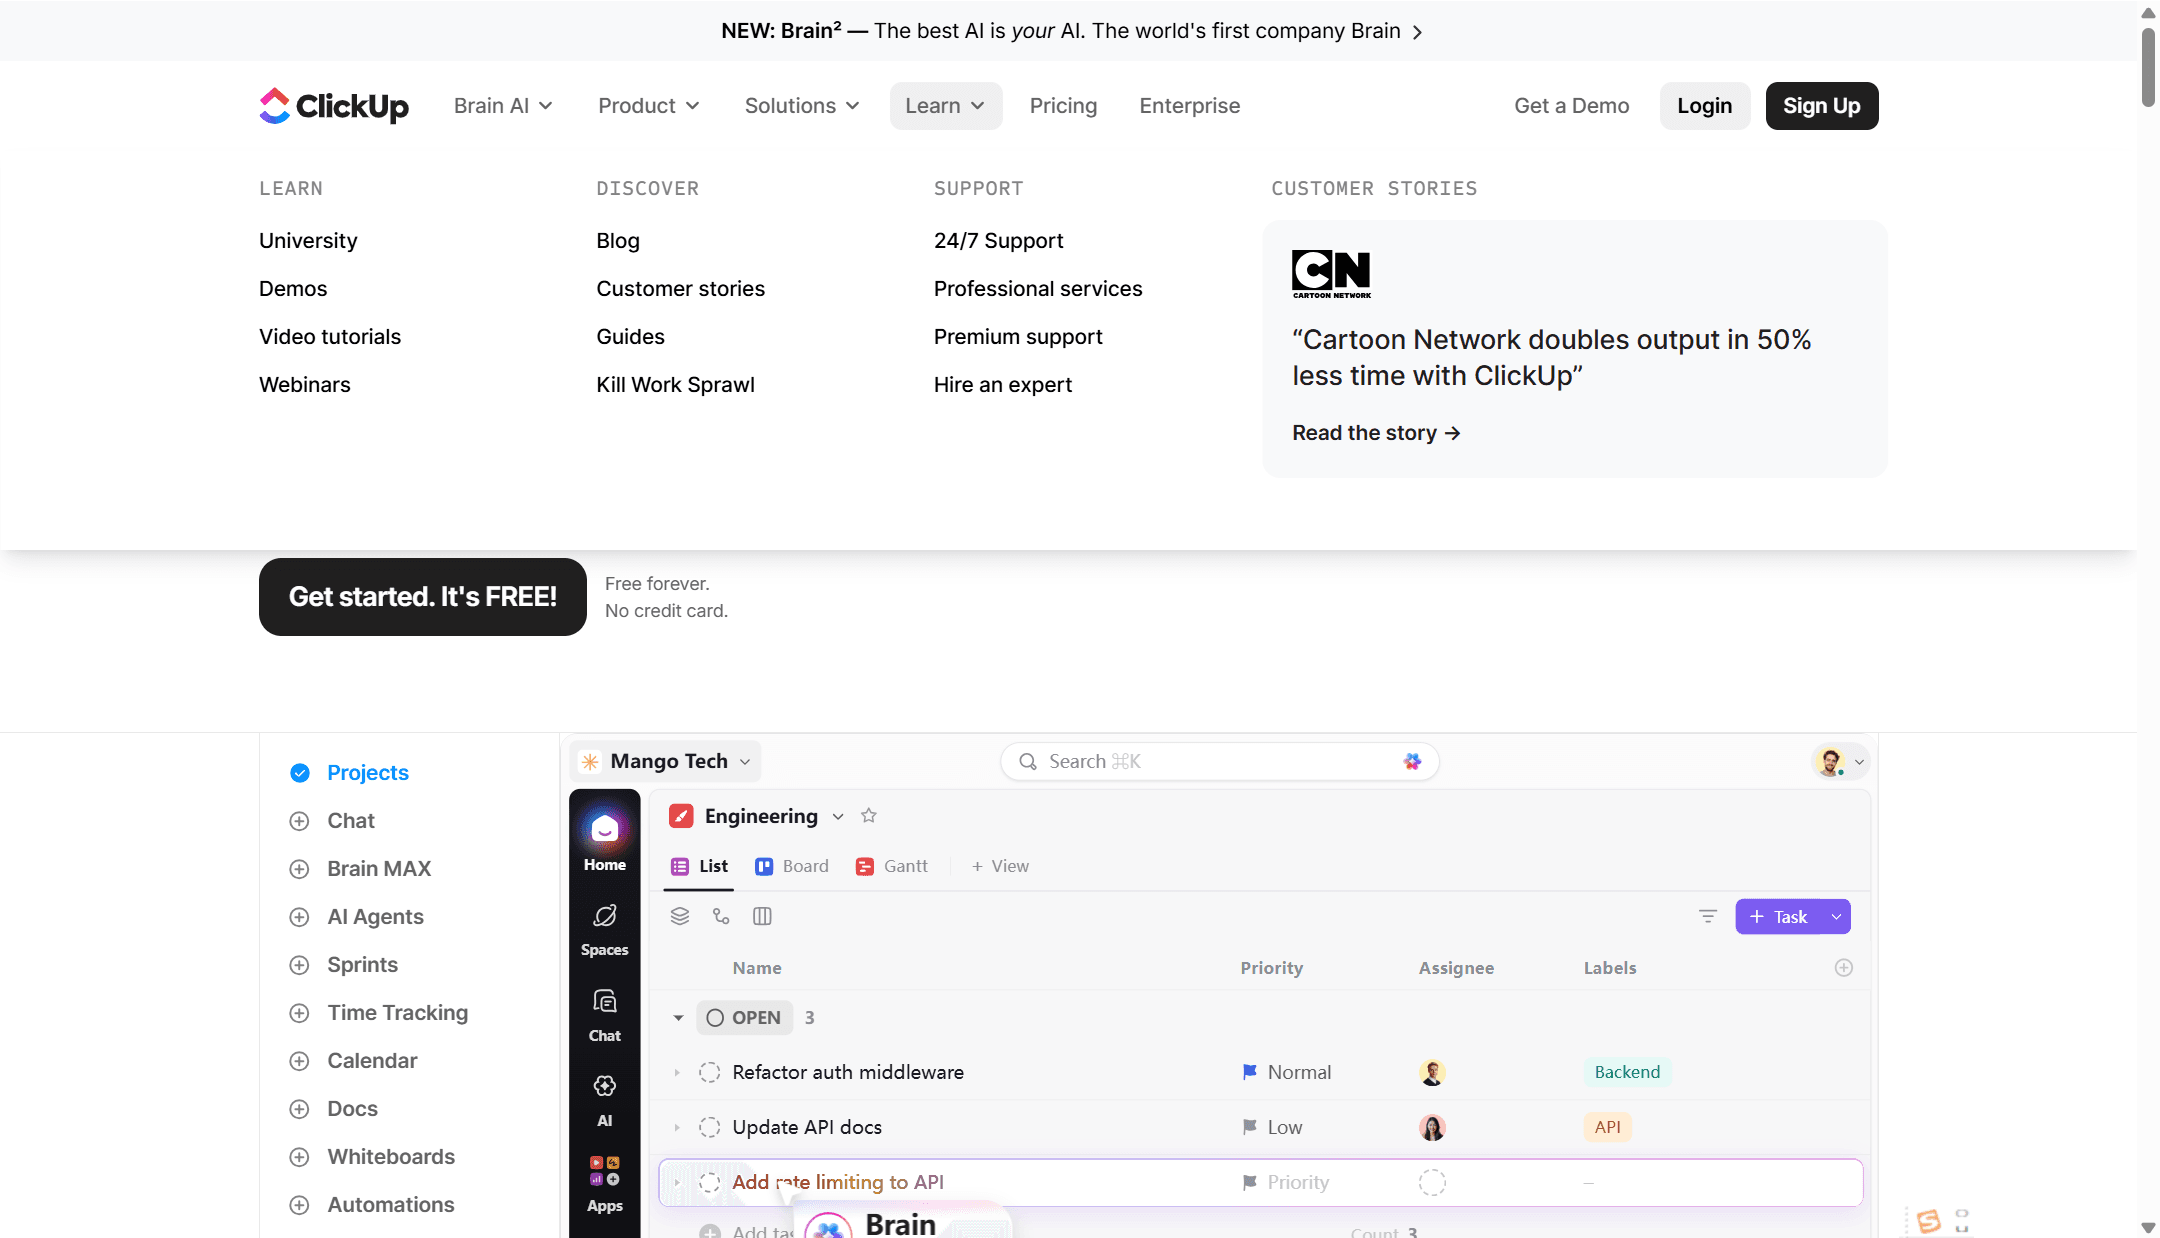
Task: Click the orange API label tag
Action: 1607,1127
